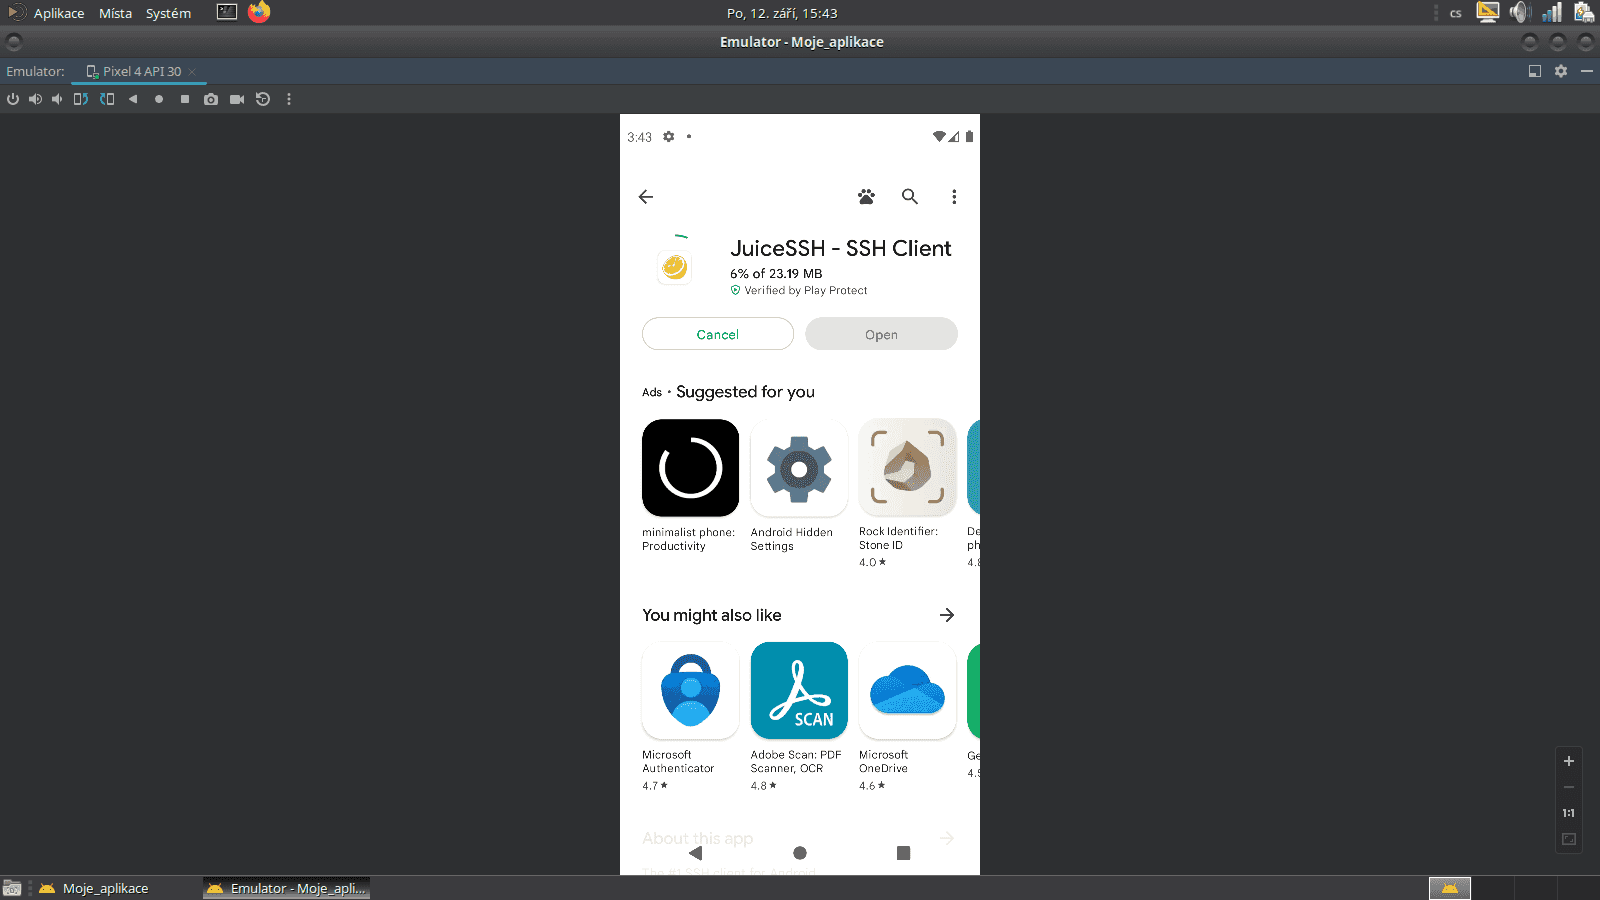Open the Microsoft OneDrive app thumbnail
The width and height of the screenshot is (1600, 900).
coord(907,691)
